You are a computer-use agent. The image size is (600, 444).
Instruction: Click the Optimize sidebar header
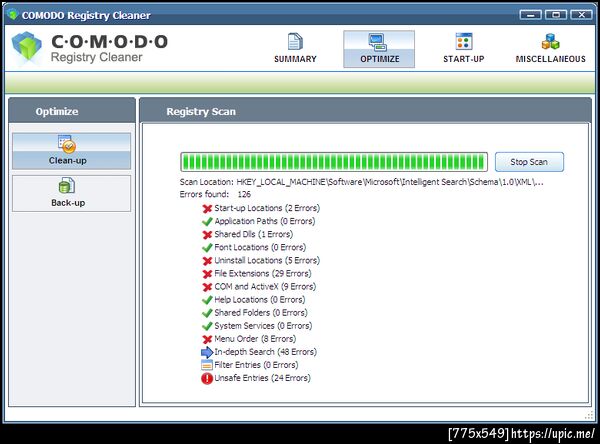click(x=72, y=111)
